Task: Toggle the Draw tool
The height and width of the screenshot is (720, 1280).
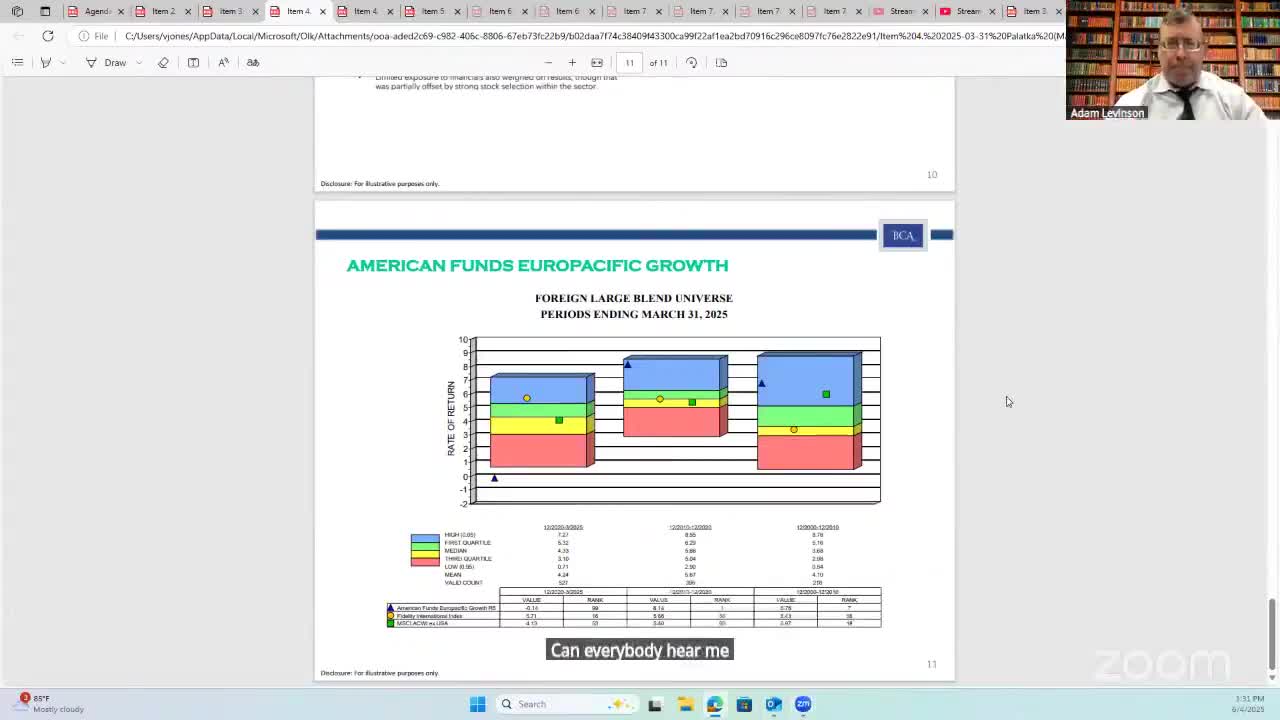Action: tap(107, 62)
